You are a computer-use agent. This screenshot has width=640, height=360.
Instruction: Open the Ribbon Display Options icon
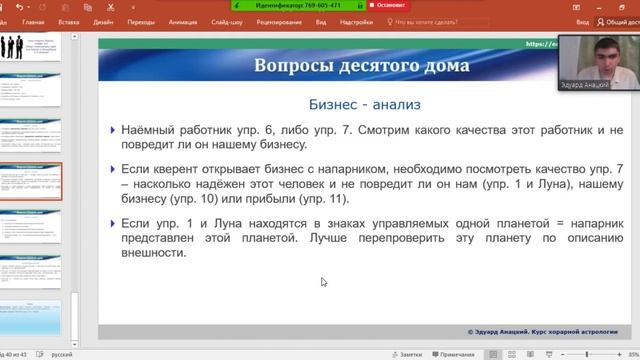pyautogui.click(x=576, y=7)
